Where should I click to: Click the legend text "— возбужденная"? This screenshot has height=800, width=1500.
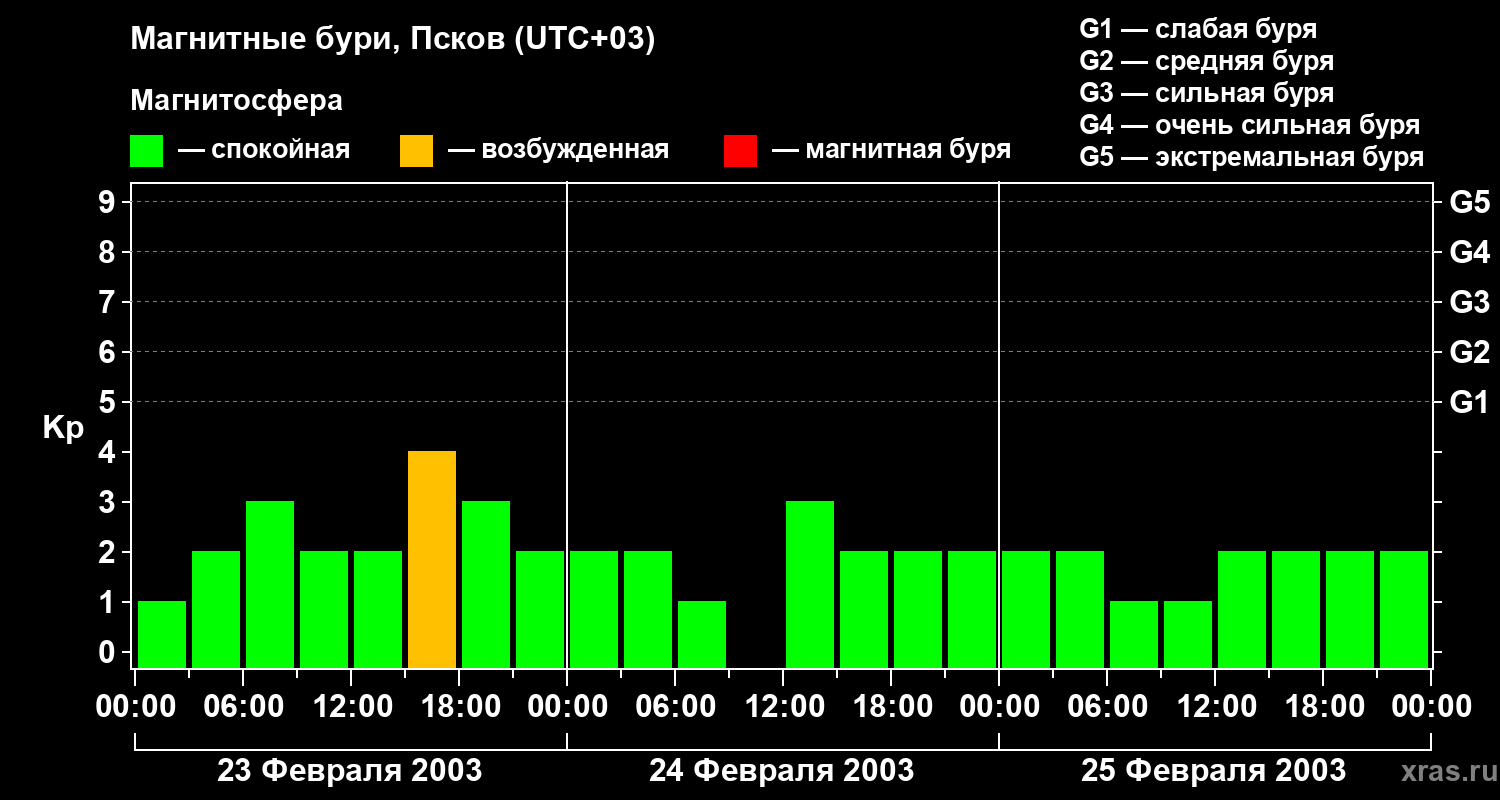[558, 150]
